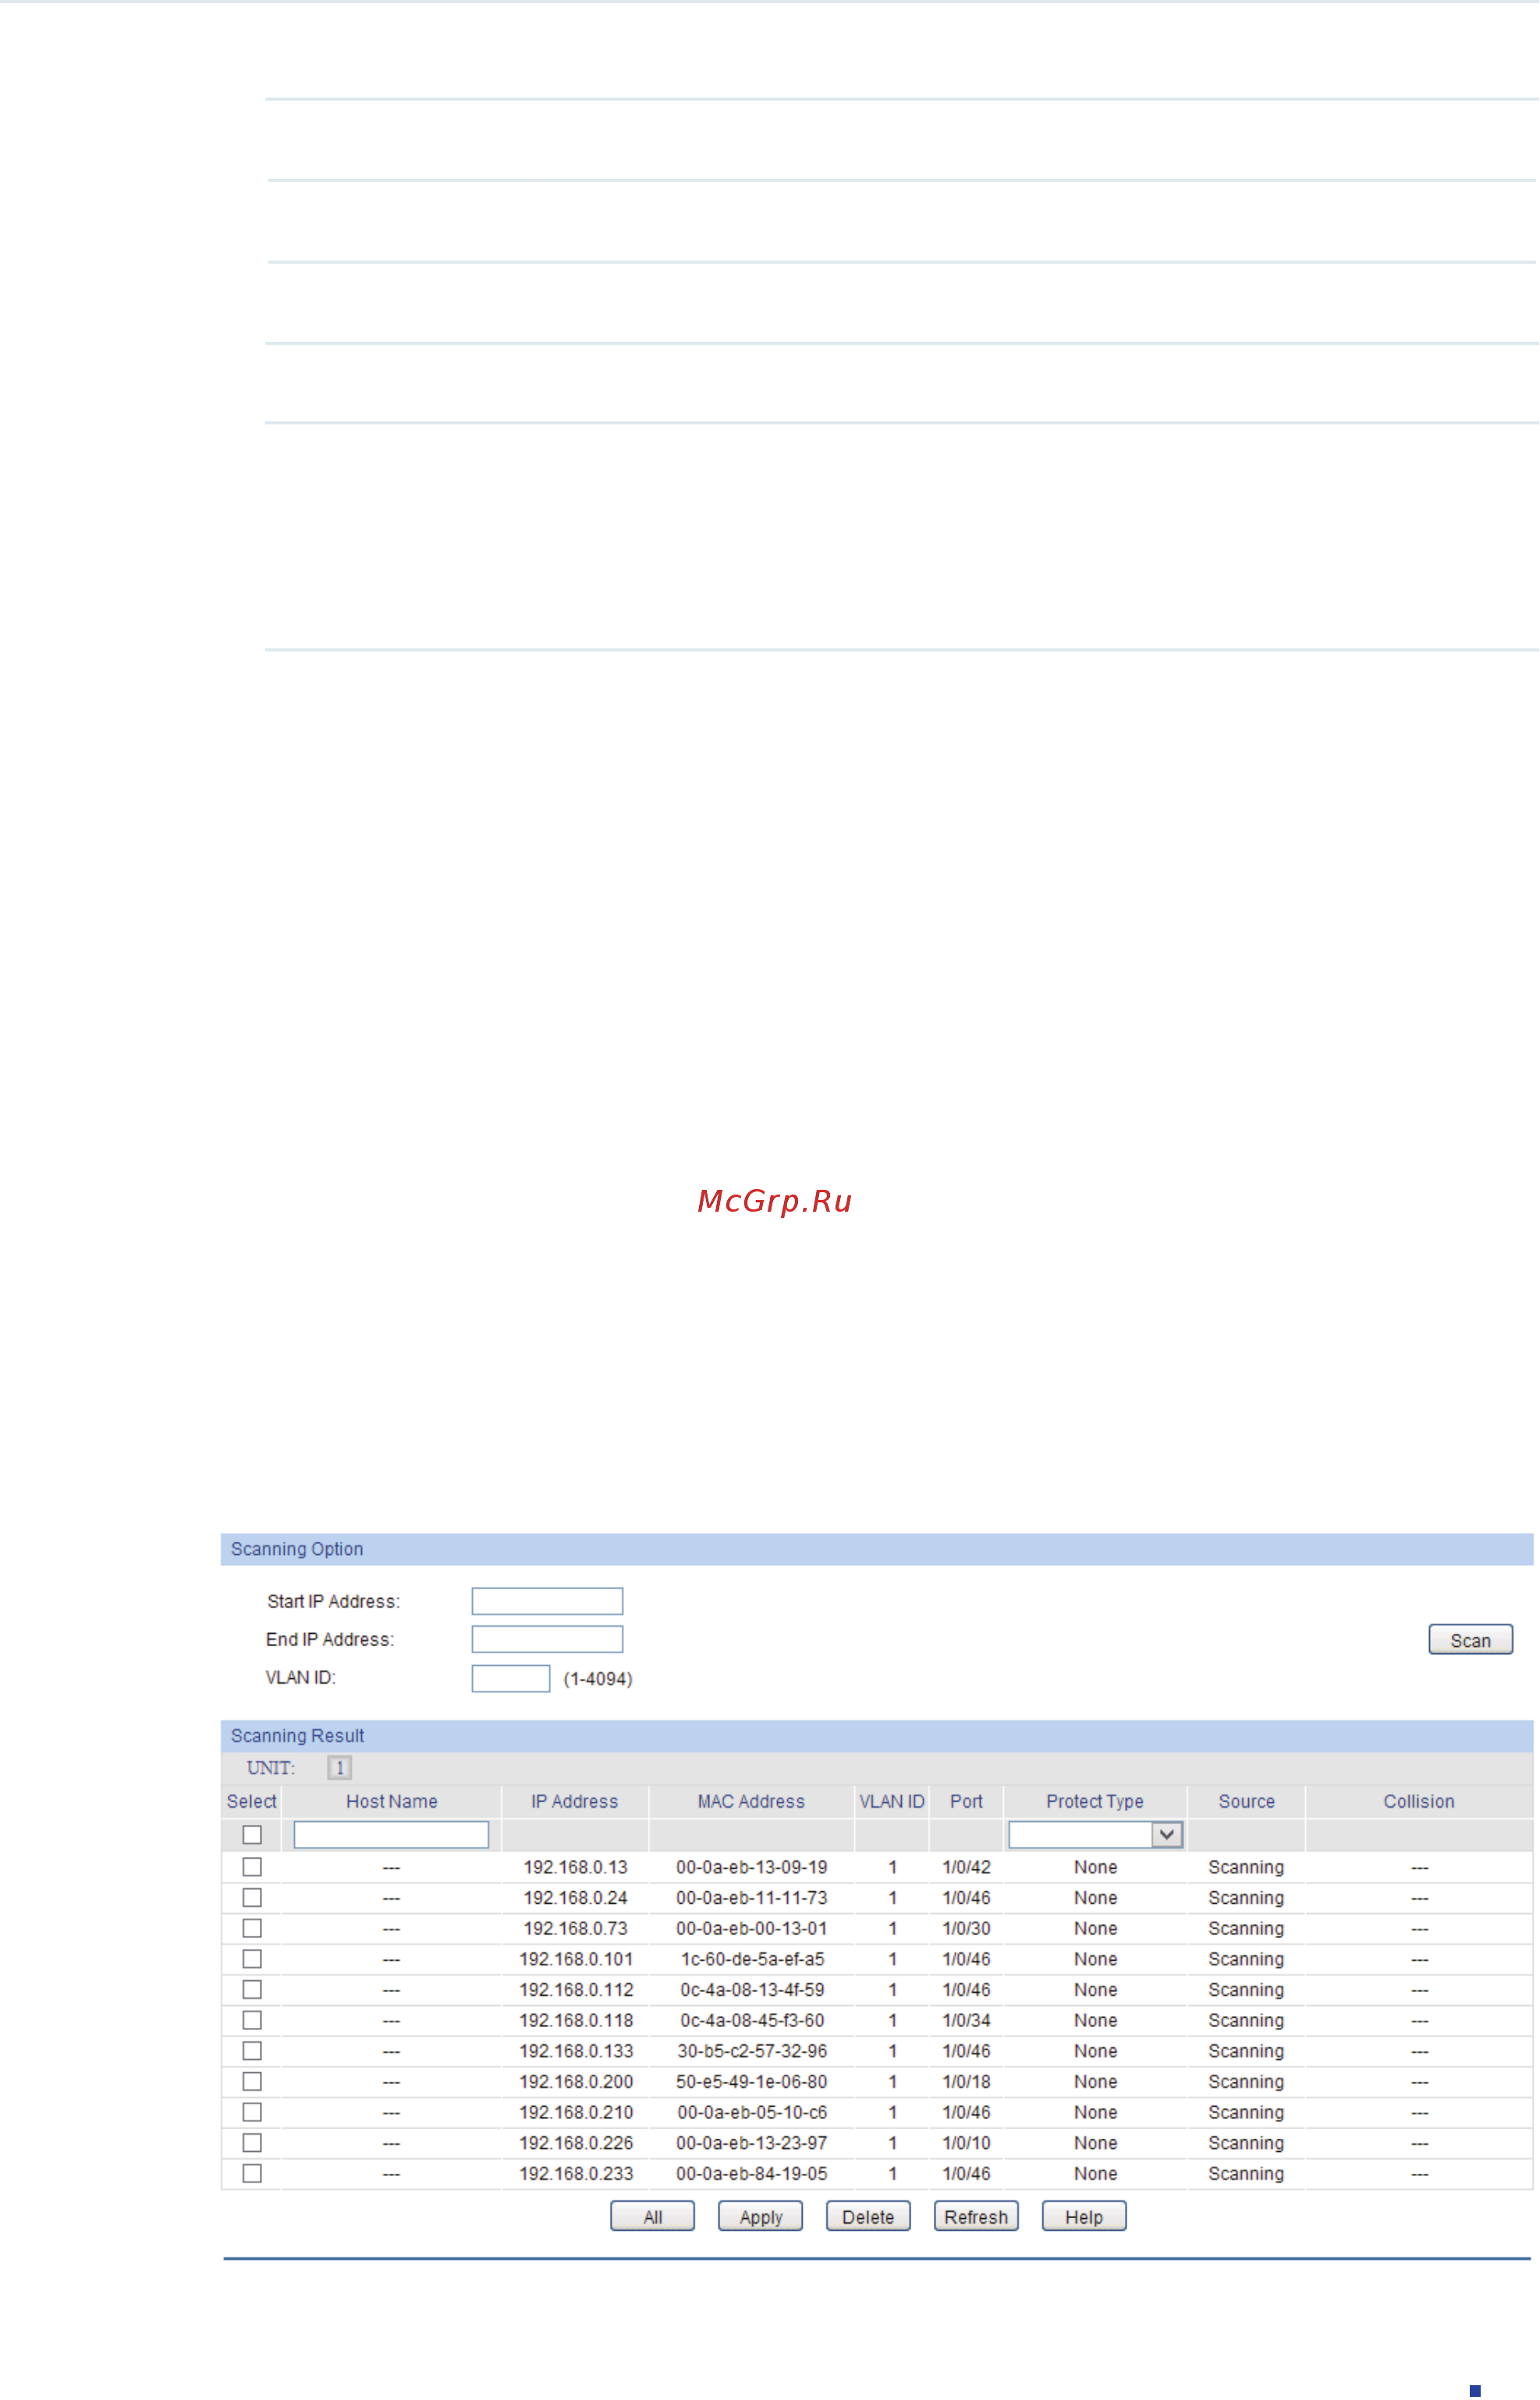This screenshot has width=1540, height=2400.
Task: Focus the Host Name filter field
Action: tap(391, 1834)
